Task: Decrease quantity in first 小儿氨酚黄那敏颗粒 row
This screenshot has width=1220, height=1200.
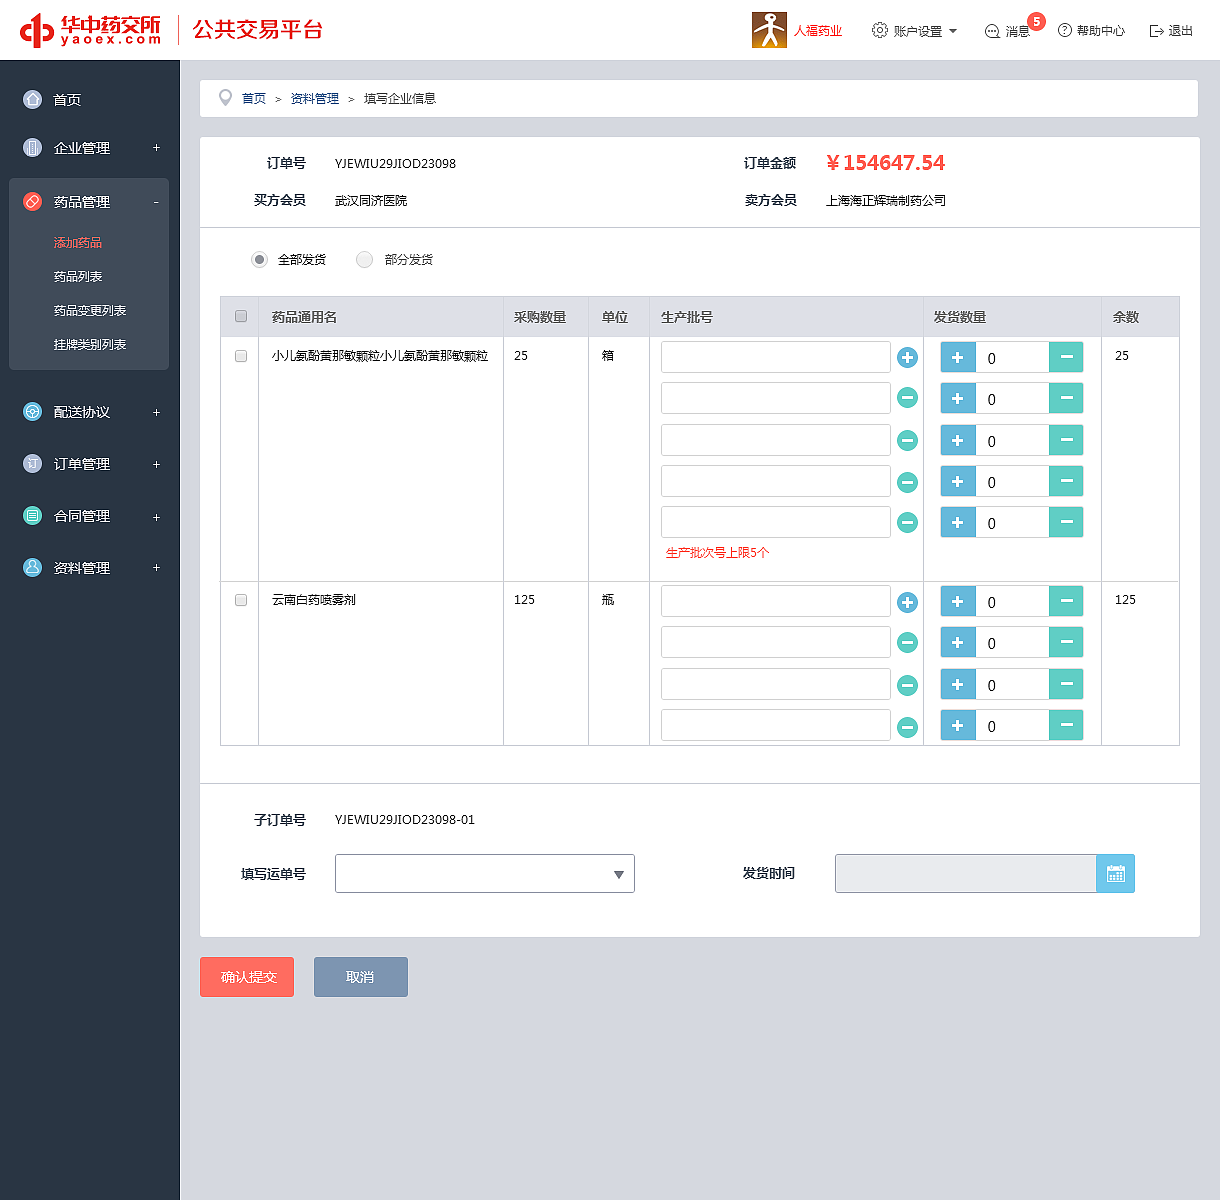Action: tap(1066, 357)
